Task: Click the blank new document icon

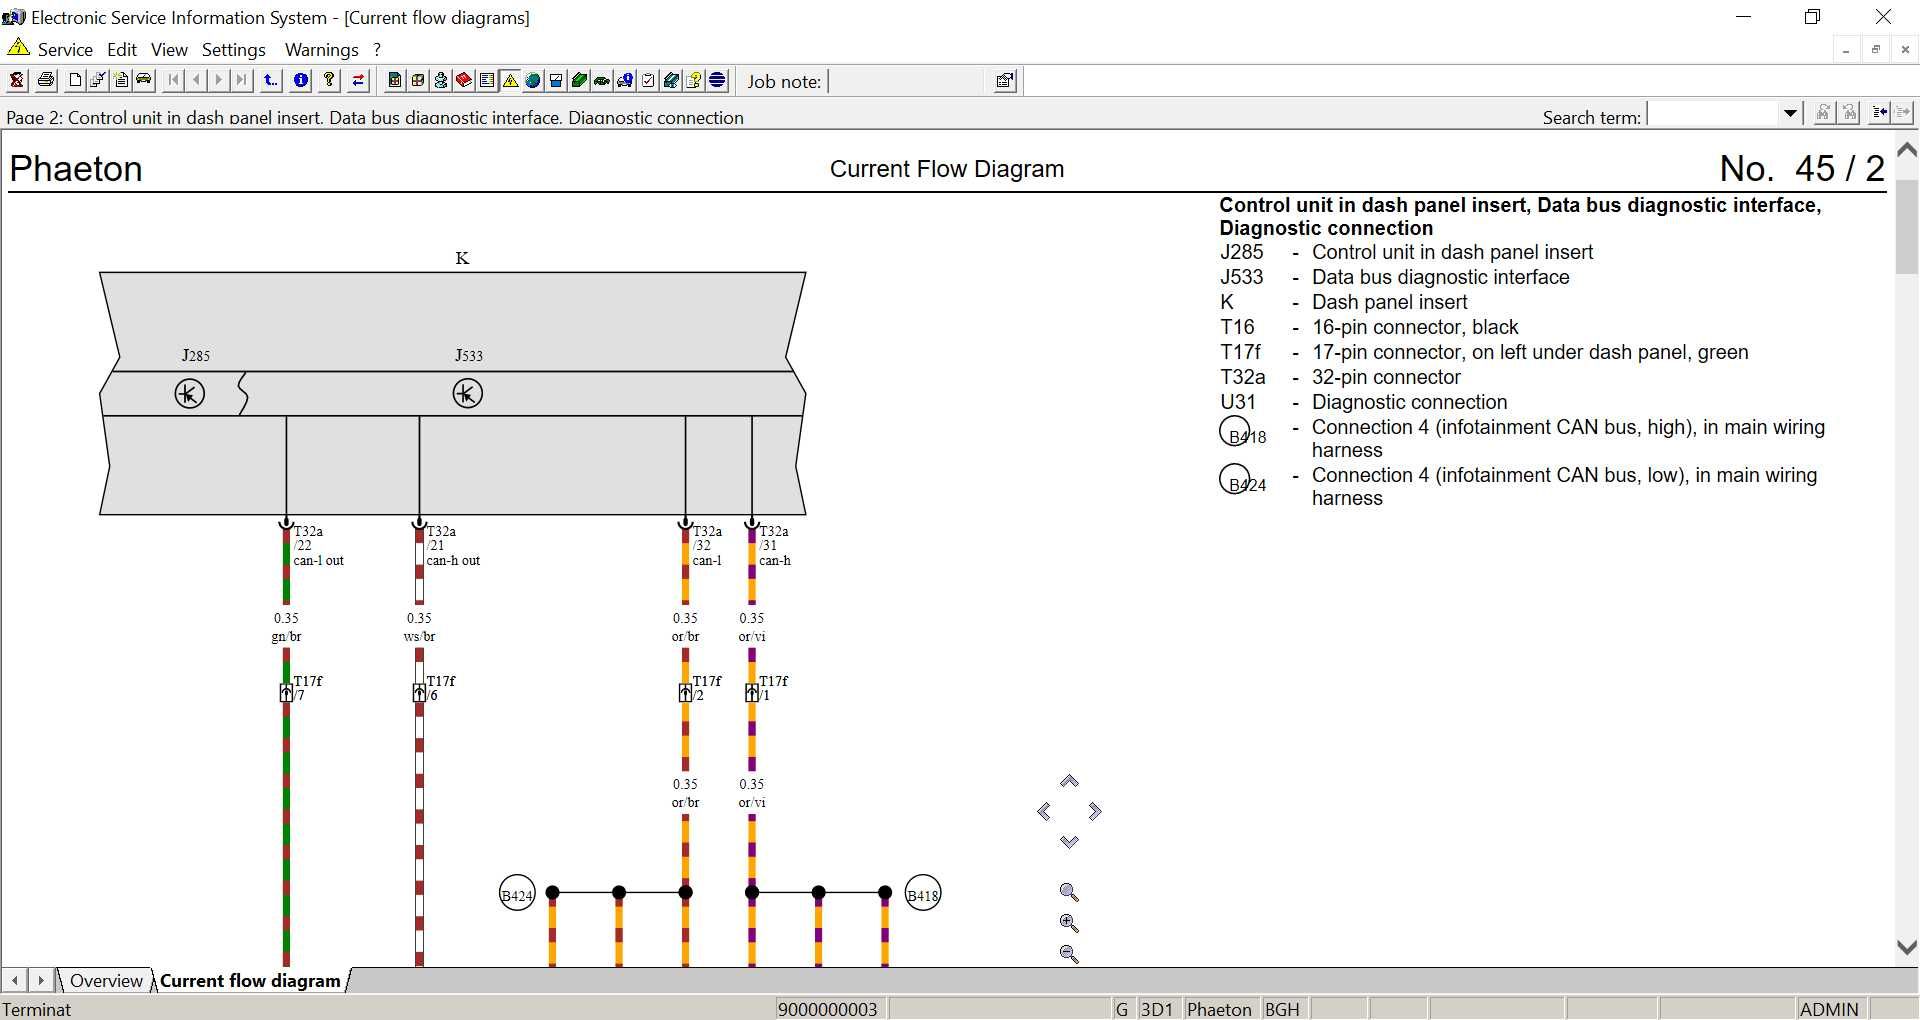Action: click(x=75, y=80)
